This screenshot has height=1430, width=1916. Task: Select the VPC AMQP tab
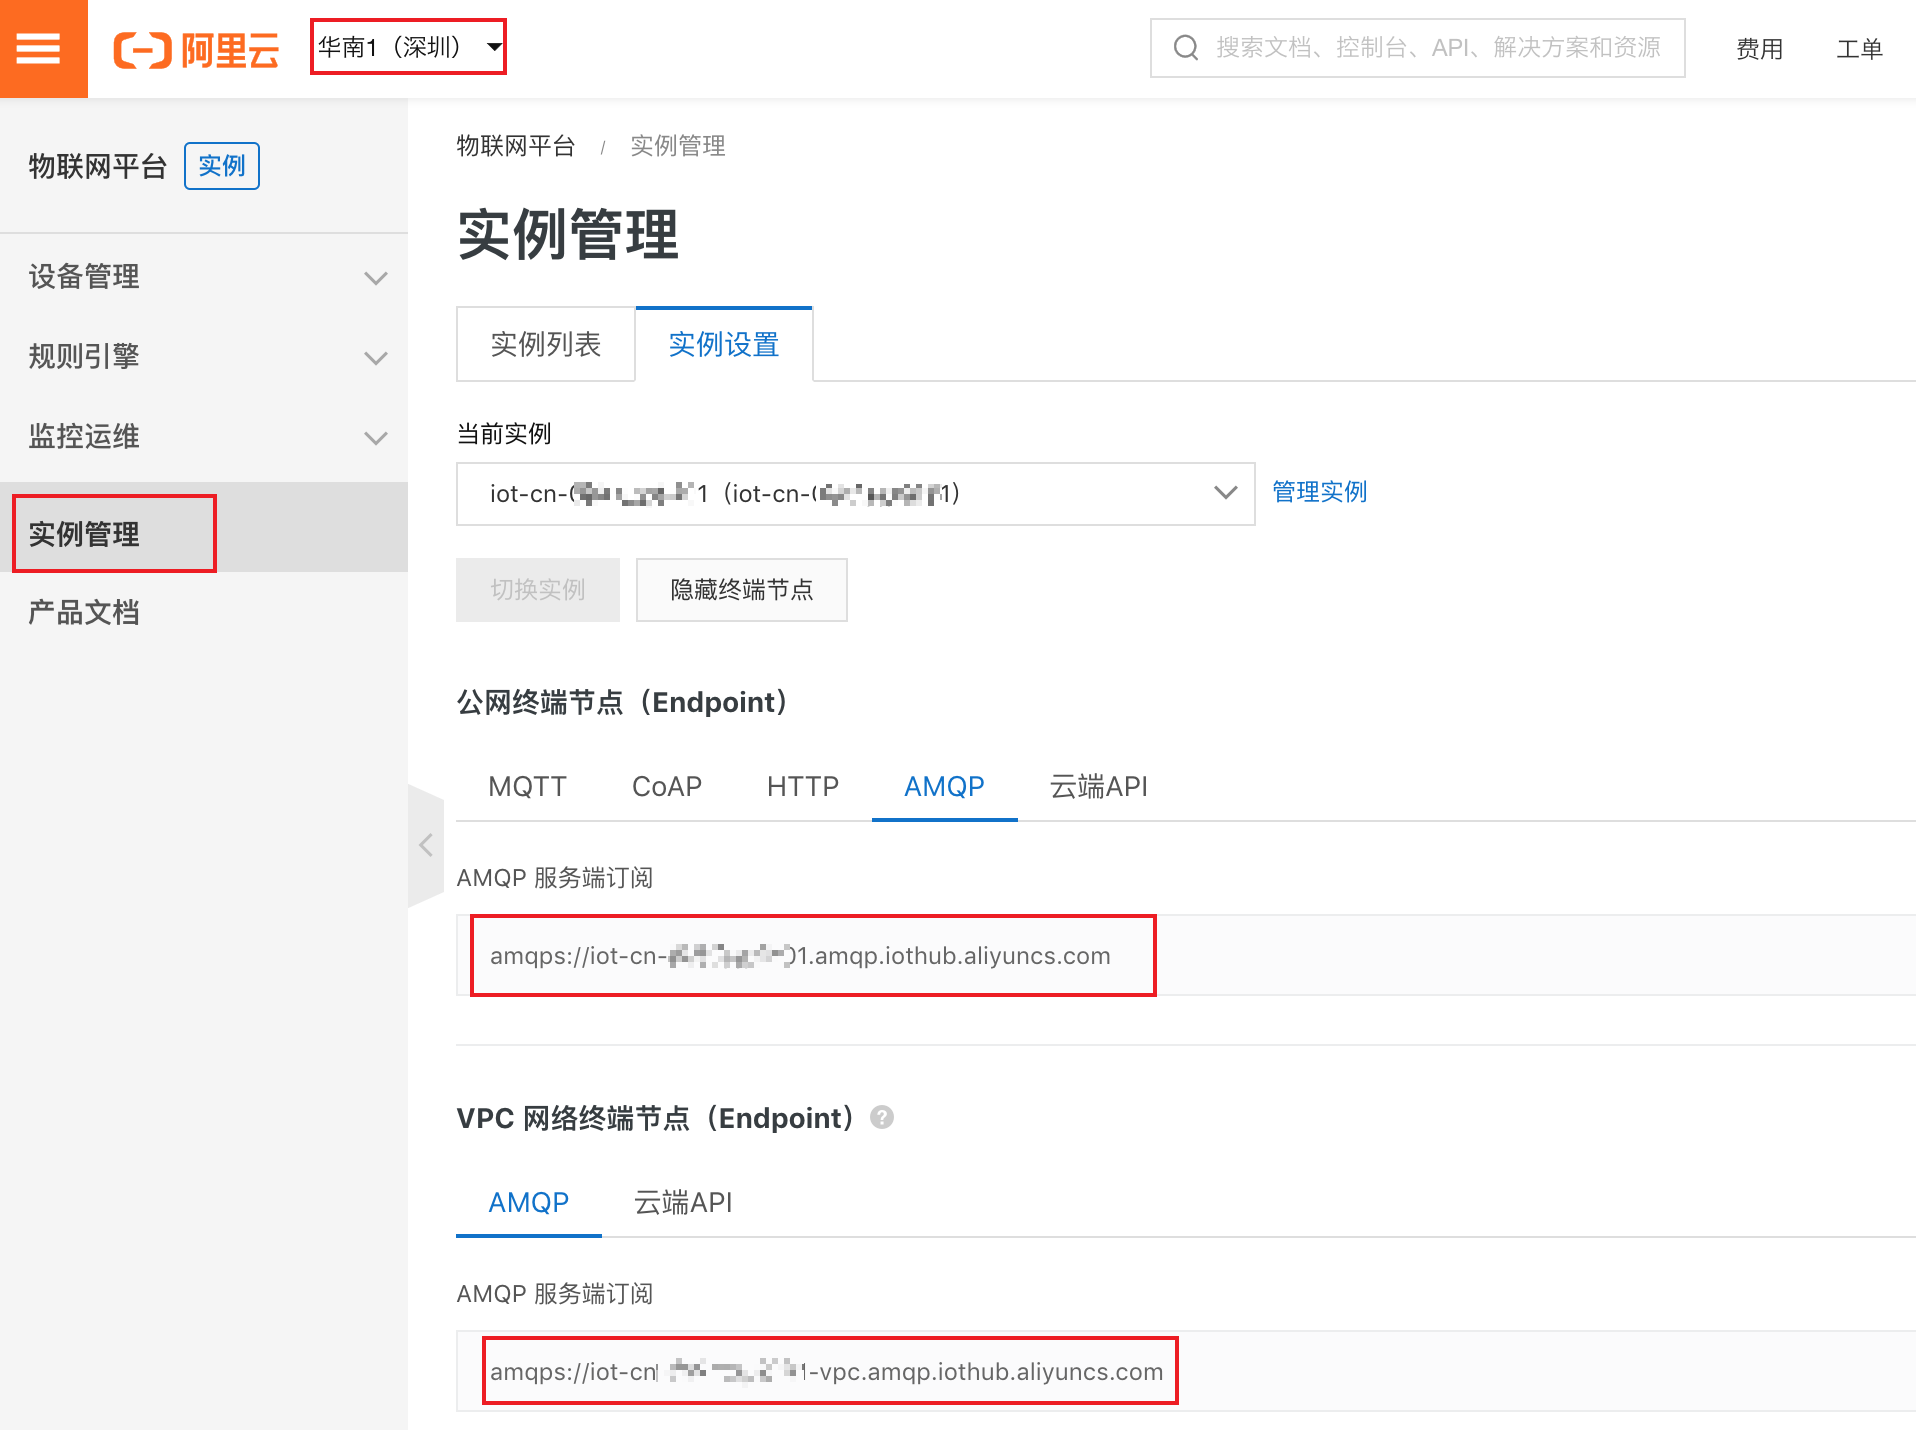[x=528, y=1202]
